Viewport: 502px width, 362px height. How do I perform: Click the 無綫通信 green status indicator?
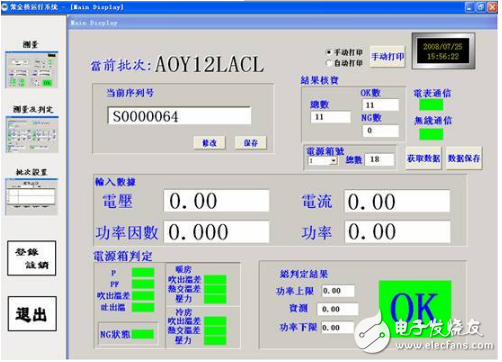click(x=431, y=134)
